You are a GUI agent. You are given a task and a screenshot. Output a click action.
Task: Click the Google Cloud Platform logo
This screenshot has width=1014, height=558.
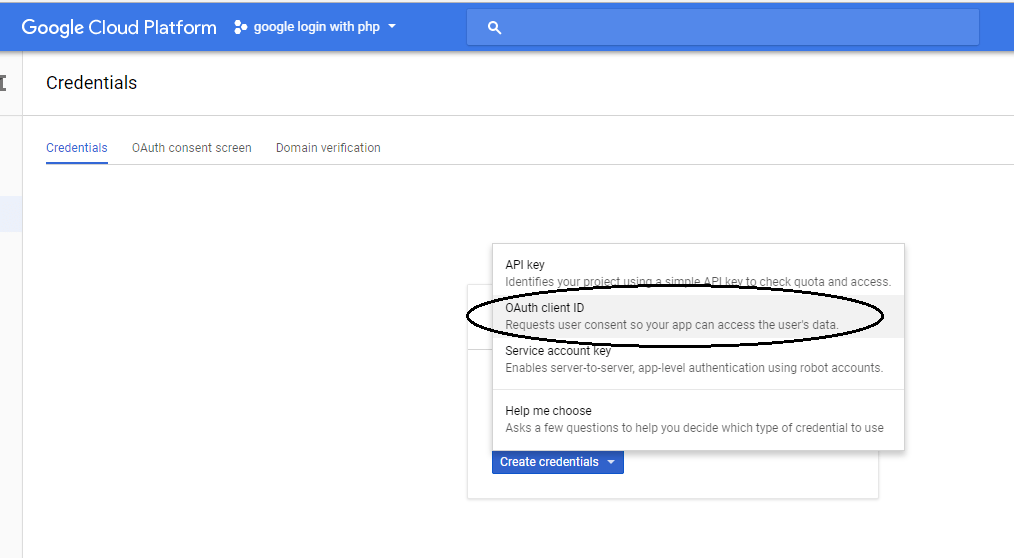coord(119,27)
